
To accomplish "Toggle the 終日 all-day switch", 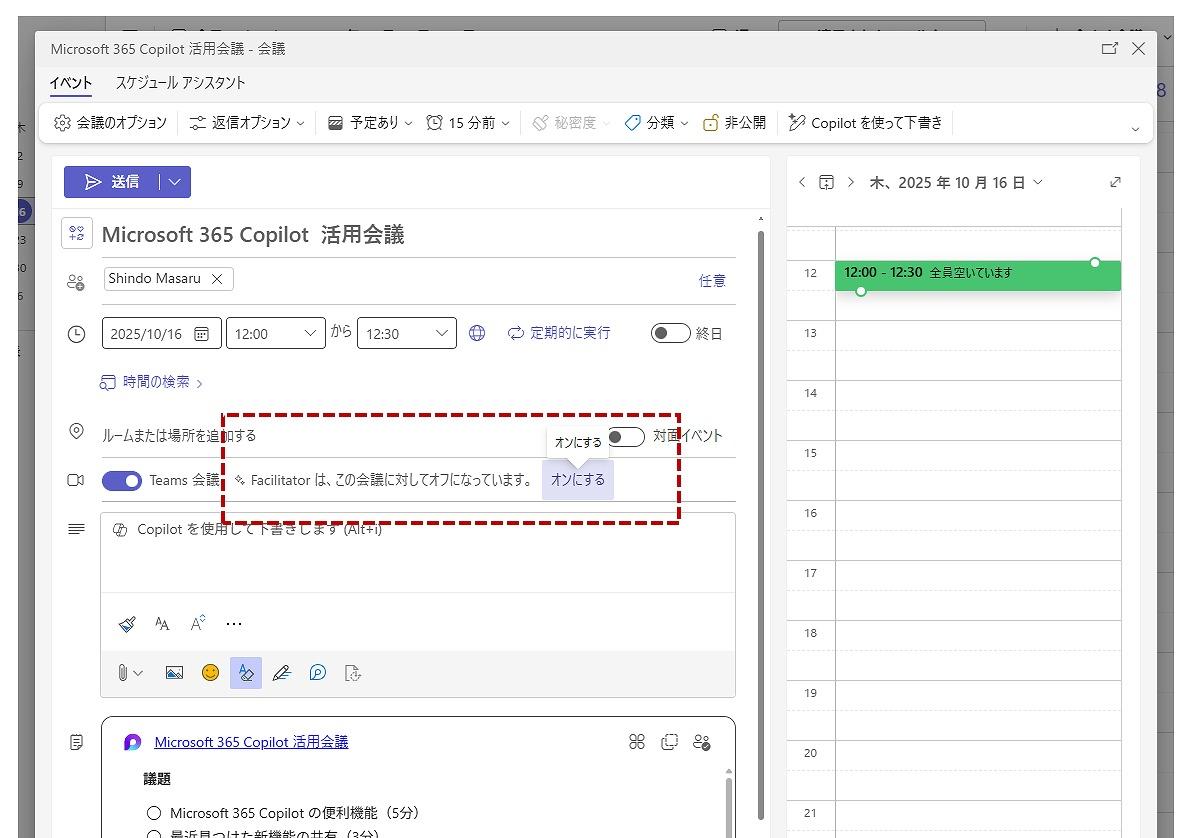I will click(x=670, y=333).
